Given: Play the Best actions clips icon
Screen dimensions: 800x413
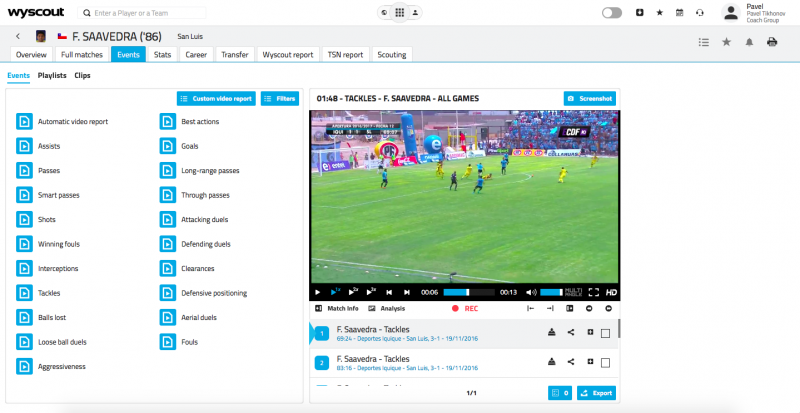Looking at the screenshot, I should coord(168,122).
